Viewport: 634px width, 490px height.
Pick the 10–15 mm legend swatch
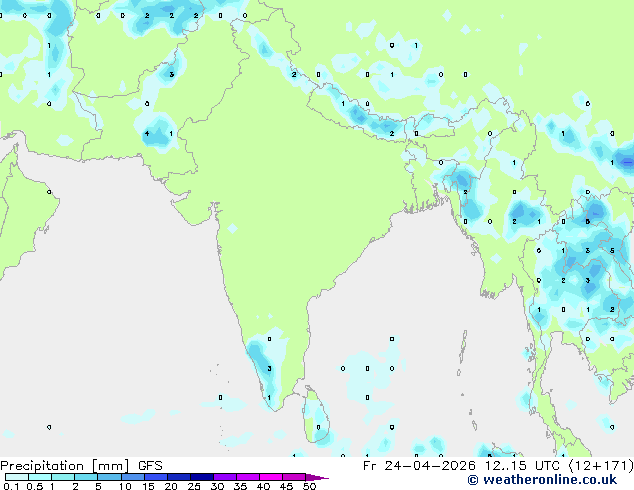(x=132, y=477)
